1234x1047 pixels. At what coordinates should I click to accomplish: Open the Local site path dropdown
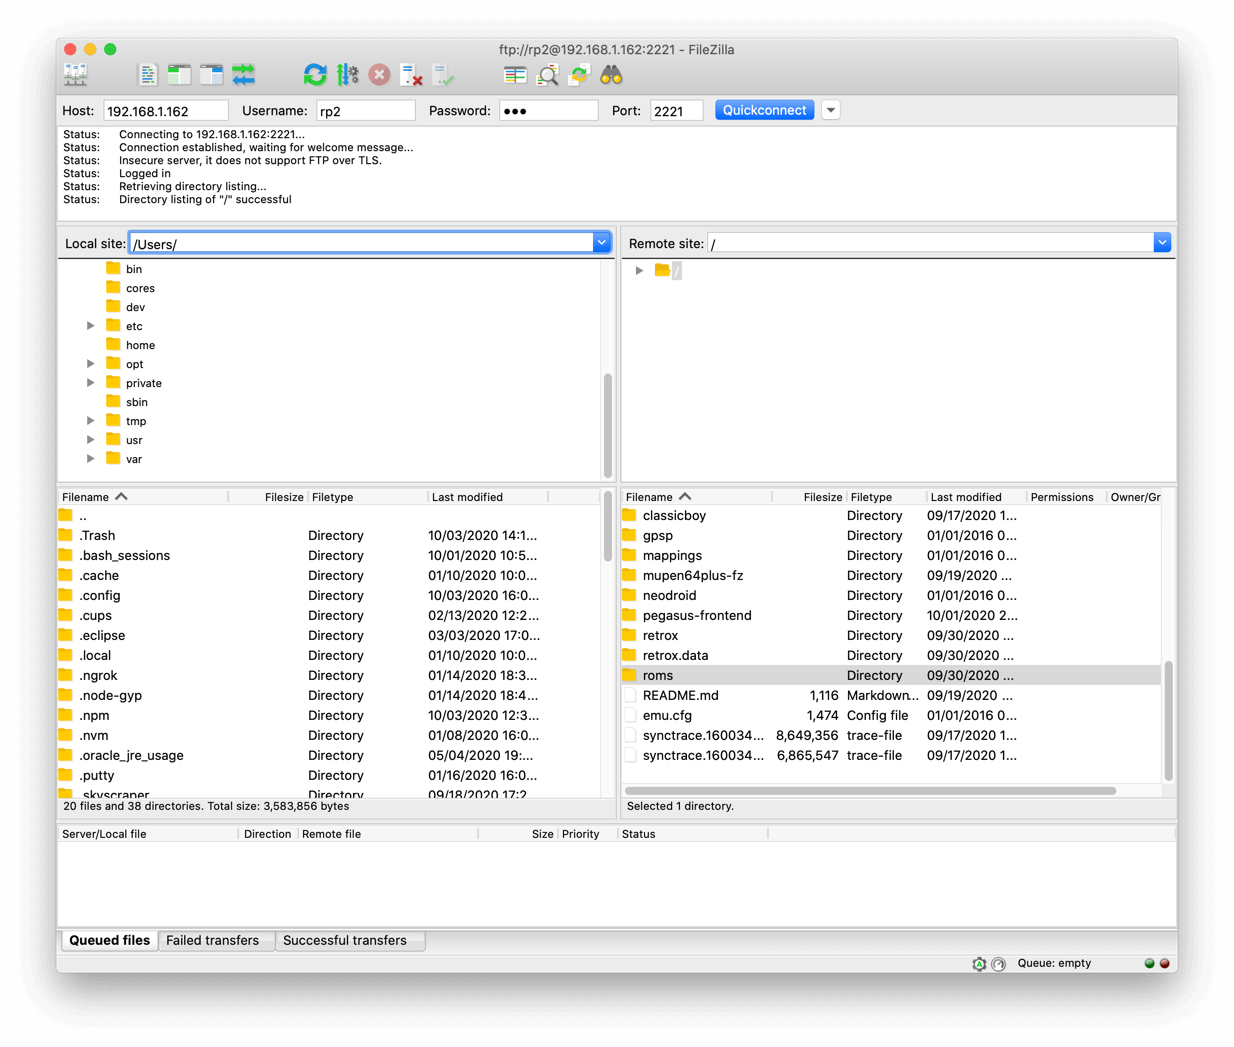tap(601, 243)
